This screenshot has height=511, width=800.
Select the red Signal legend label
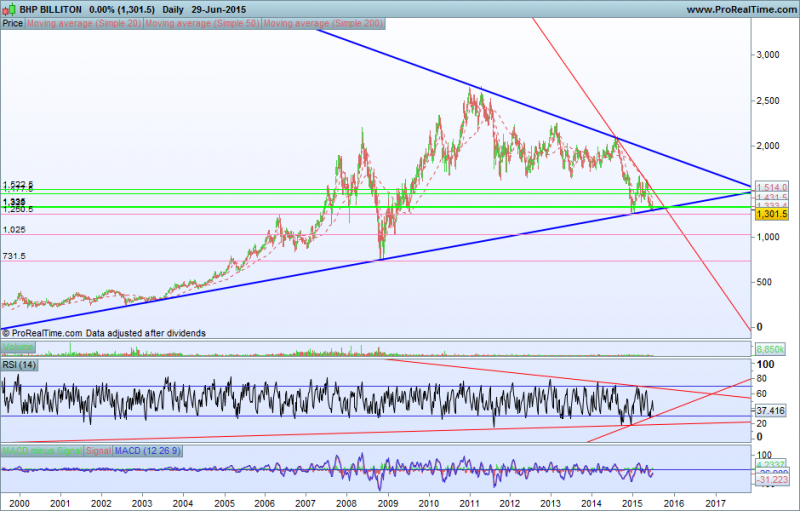tap(98, 452)
